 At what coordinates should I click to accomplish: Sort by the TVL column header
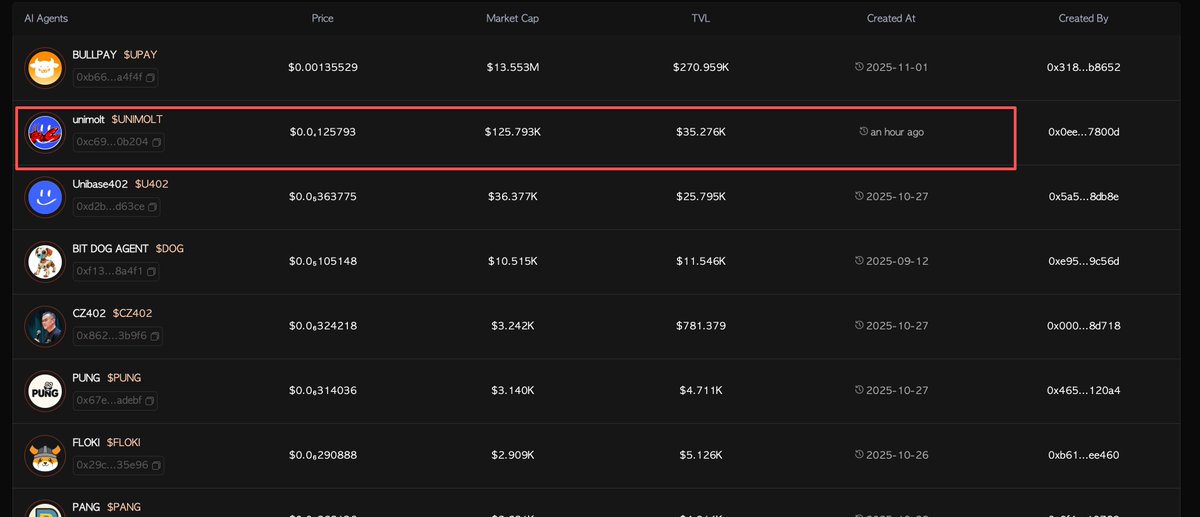tap(699, 19)
